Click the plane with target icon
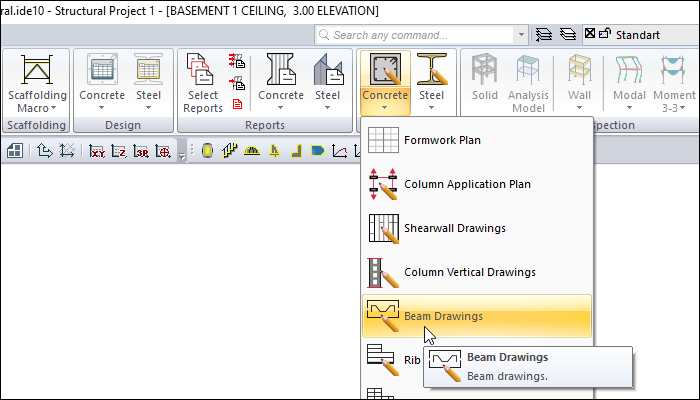Screen dimensions: 700x400 (x=163, y=151)
